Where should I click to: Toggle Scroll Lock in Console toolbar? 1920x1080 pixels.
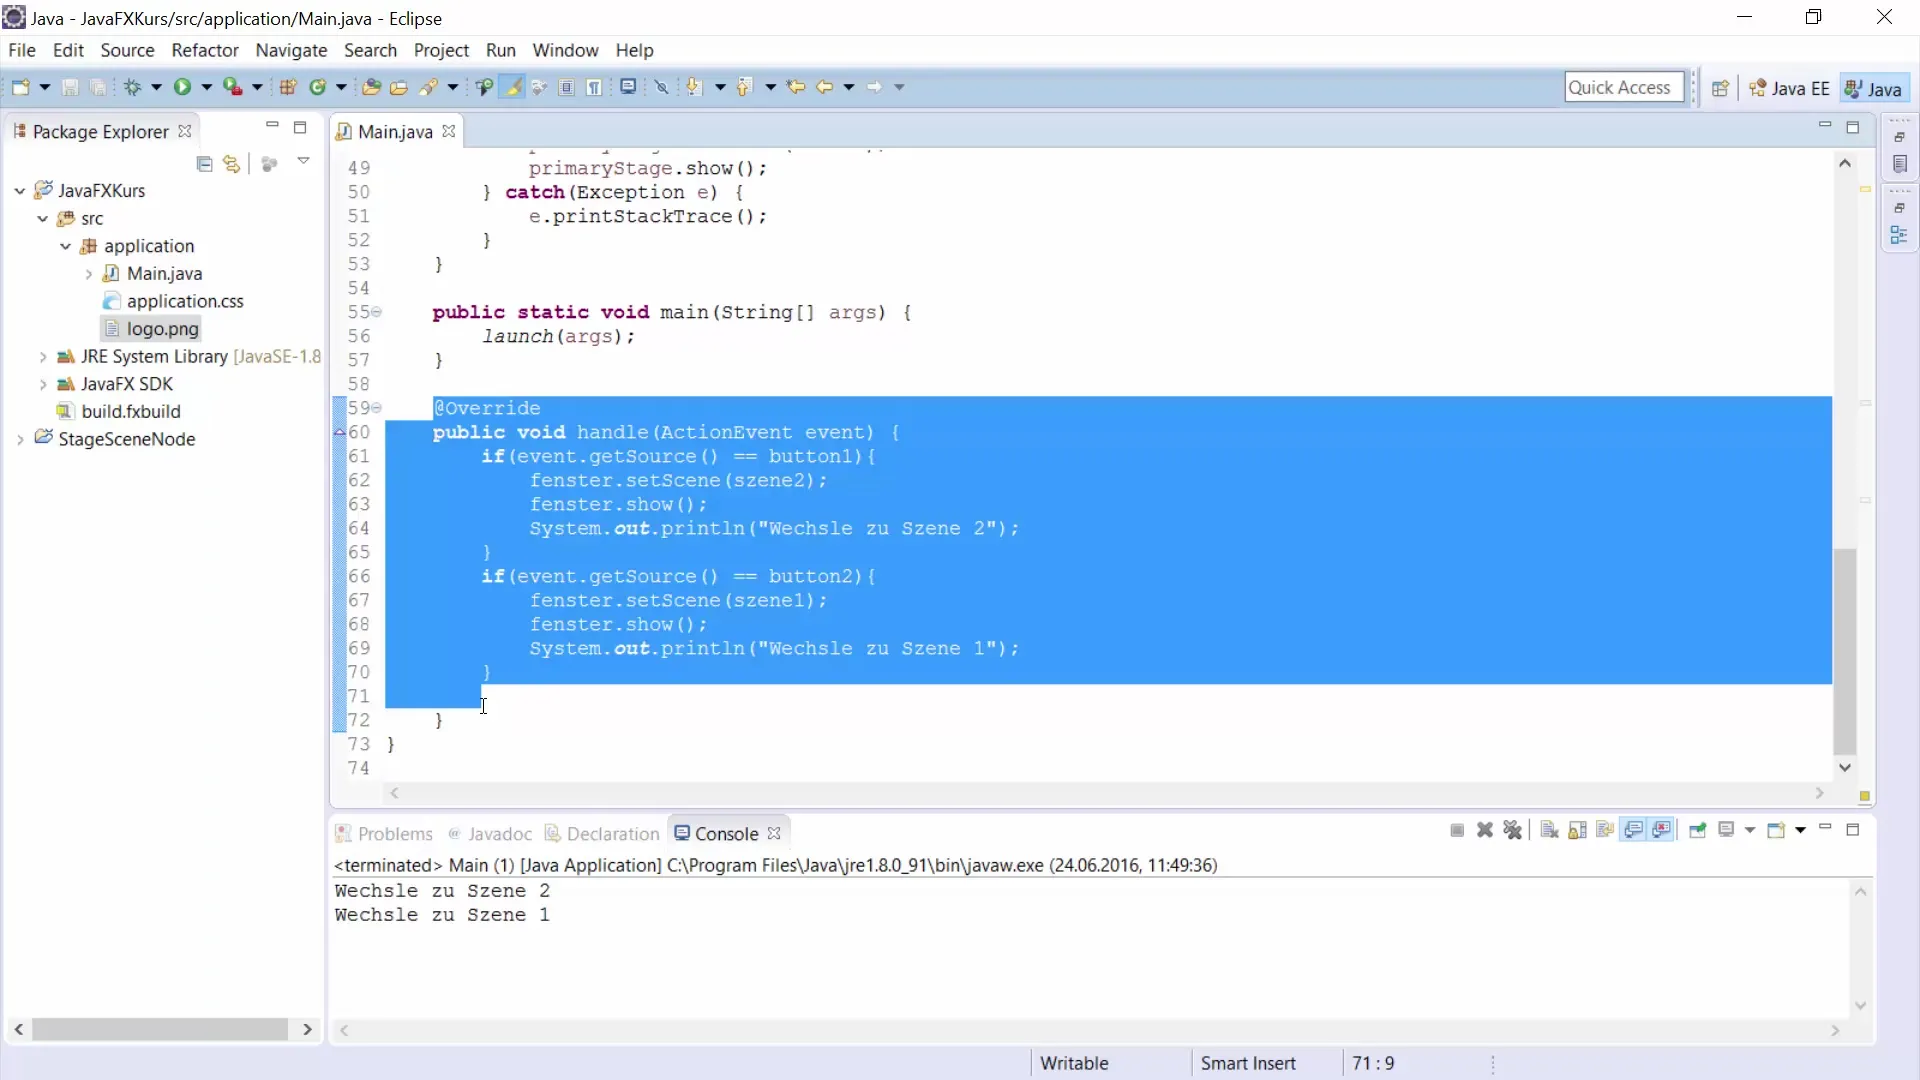coord(1577,830)
